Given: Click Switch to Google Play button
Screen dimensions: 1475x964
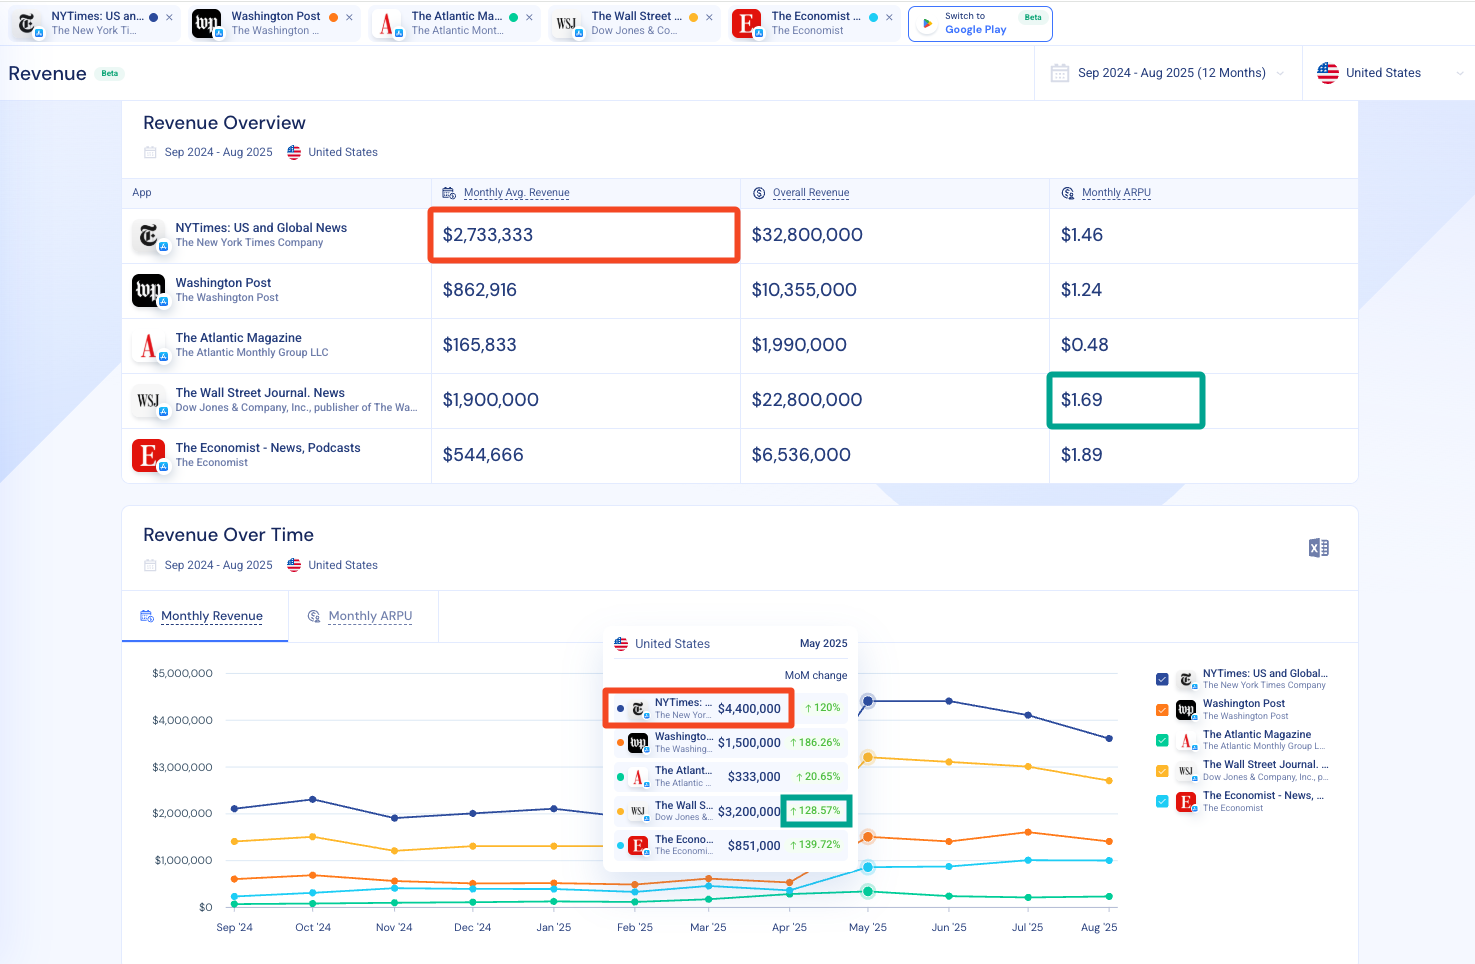Looking at the screenshot, I should pyautogui.click(x=980, y=23).
